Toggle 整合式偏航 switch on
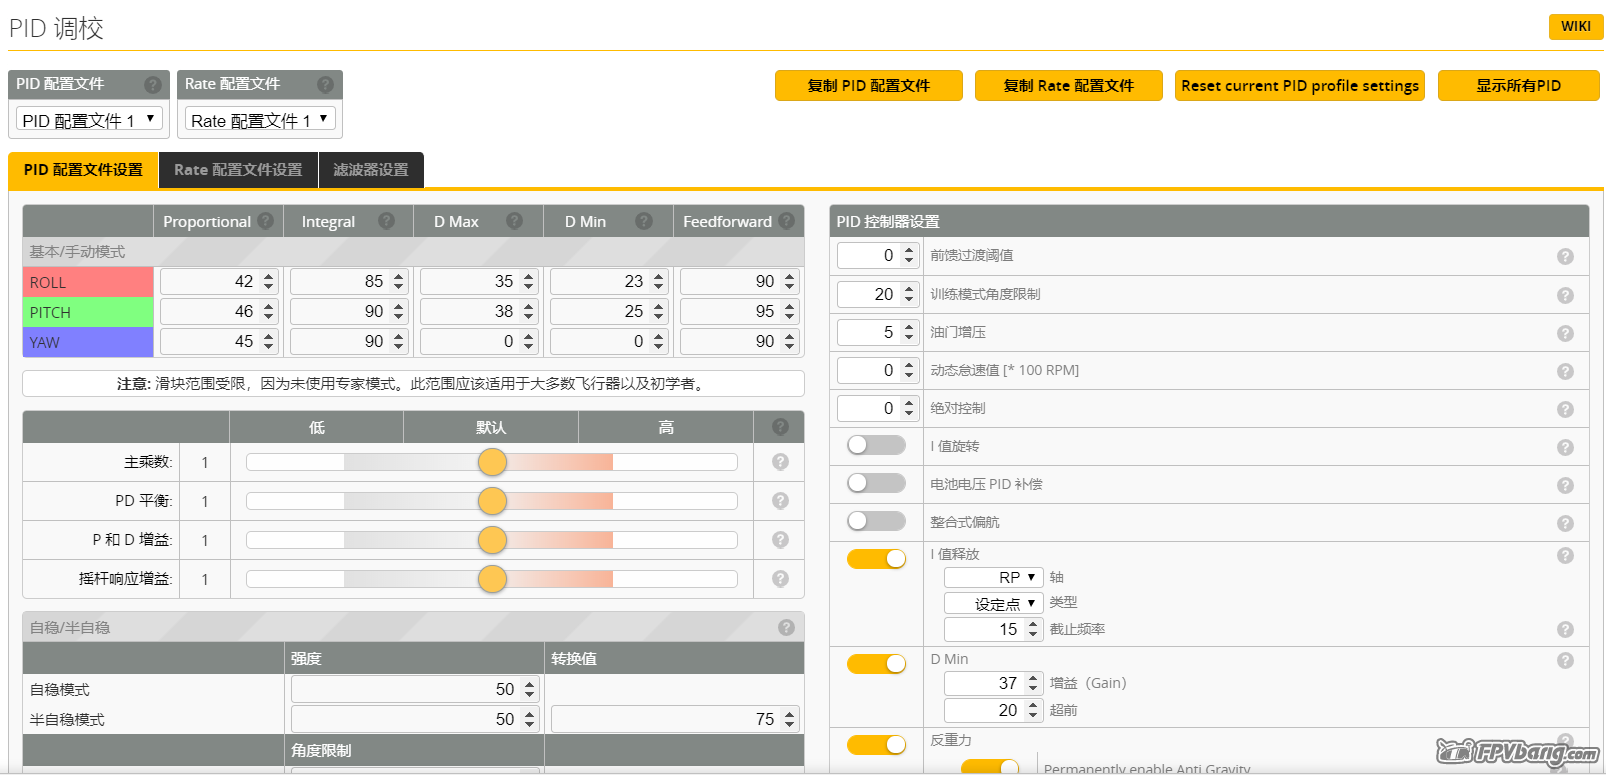This screenshot has height=775, width=1606. tap(875, 521)
